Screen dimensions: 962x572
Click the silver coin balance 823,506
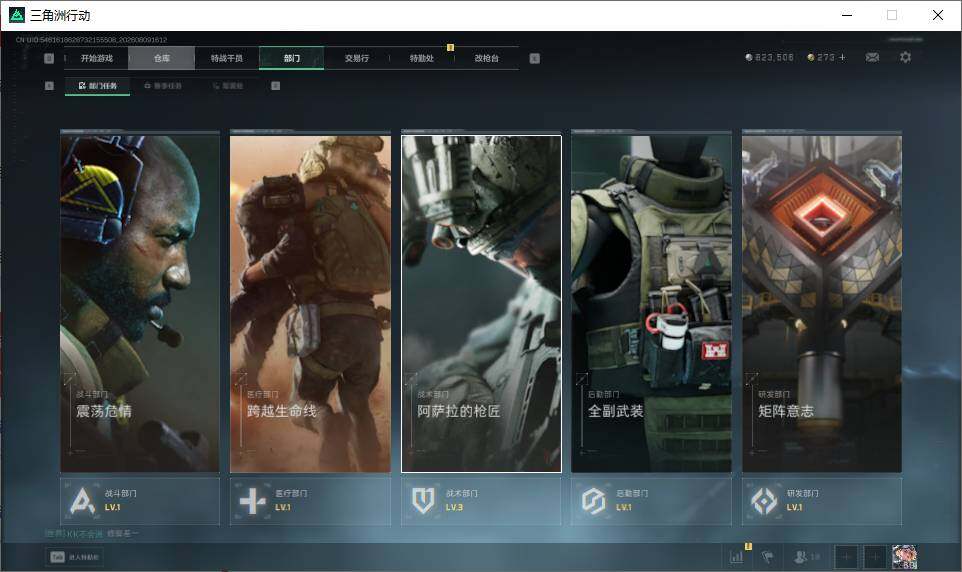click(769, 57)
